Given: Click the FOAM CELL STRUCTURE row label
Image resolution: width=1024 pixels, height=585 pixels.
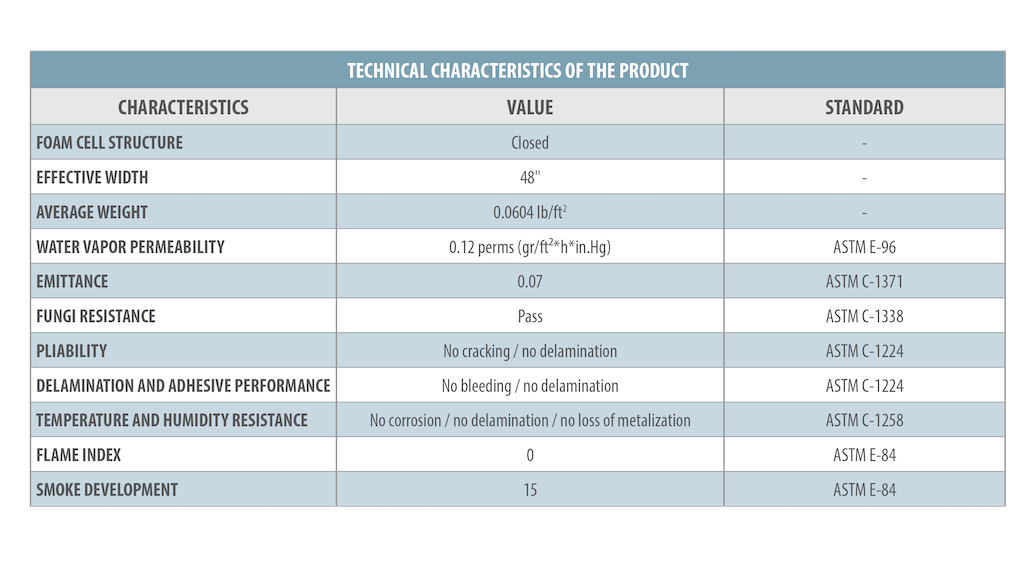Looking at the screenshot, I should click(110, 143).
